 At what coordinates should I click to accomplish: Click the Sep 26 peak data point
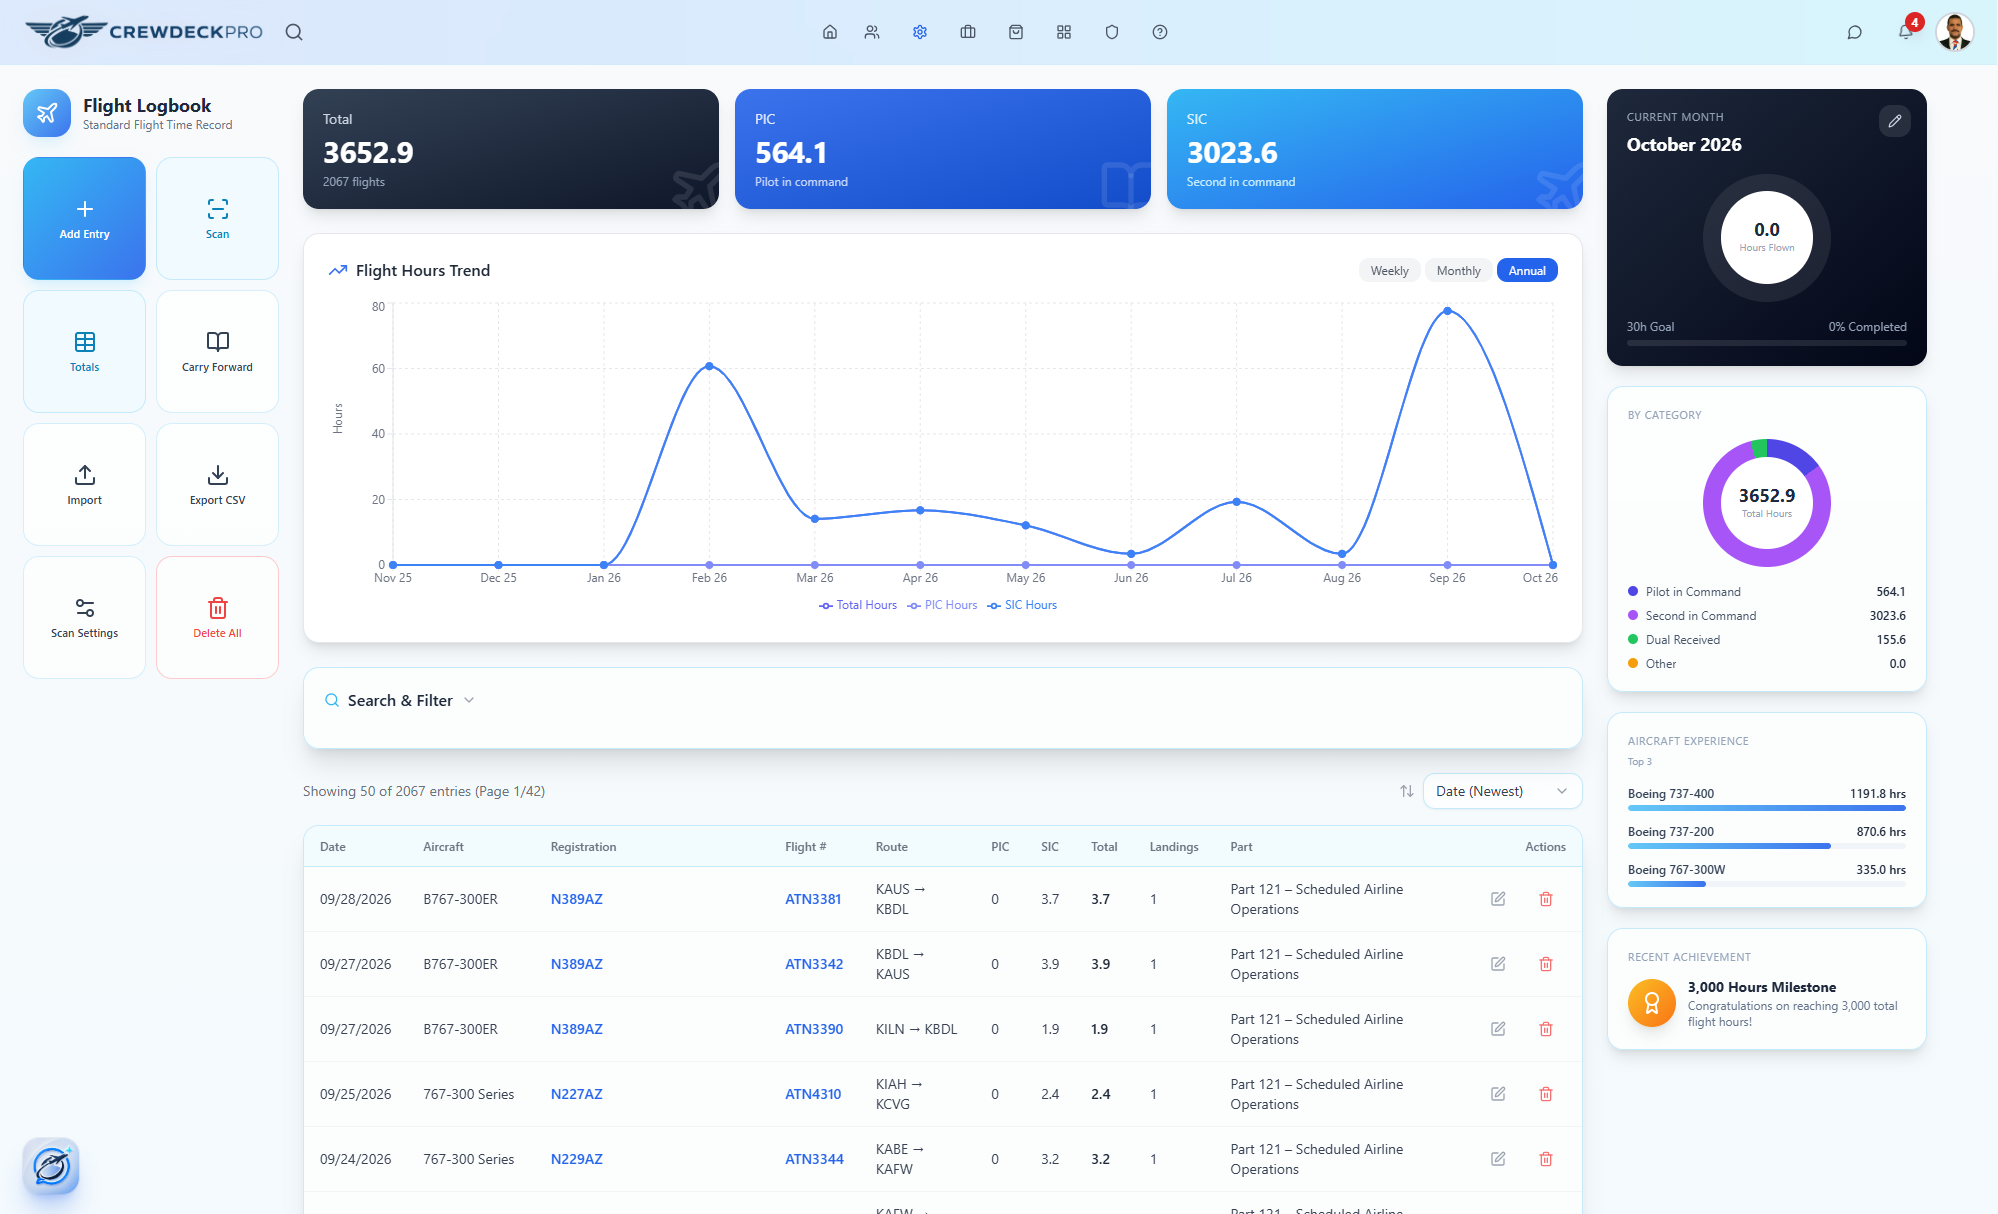pos(1447,311)
